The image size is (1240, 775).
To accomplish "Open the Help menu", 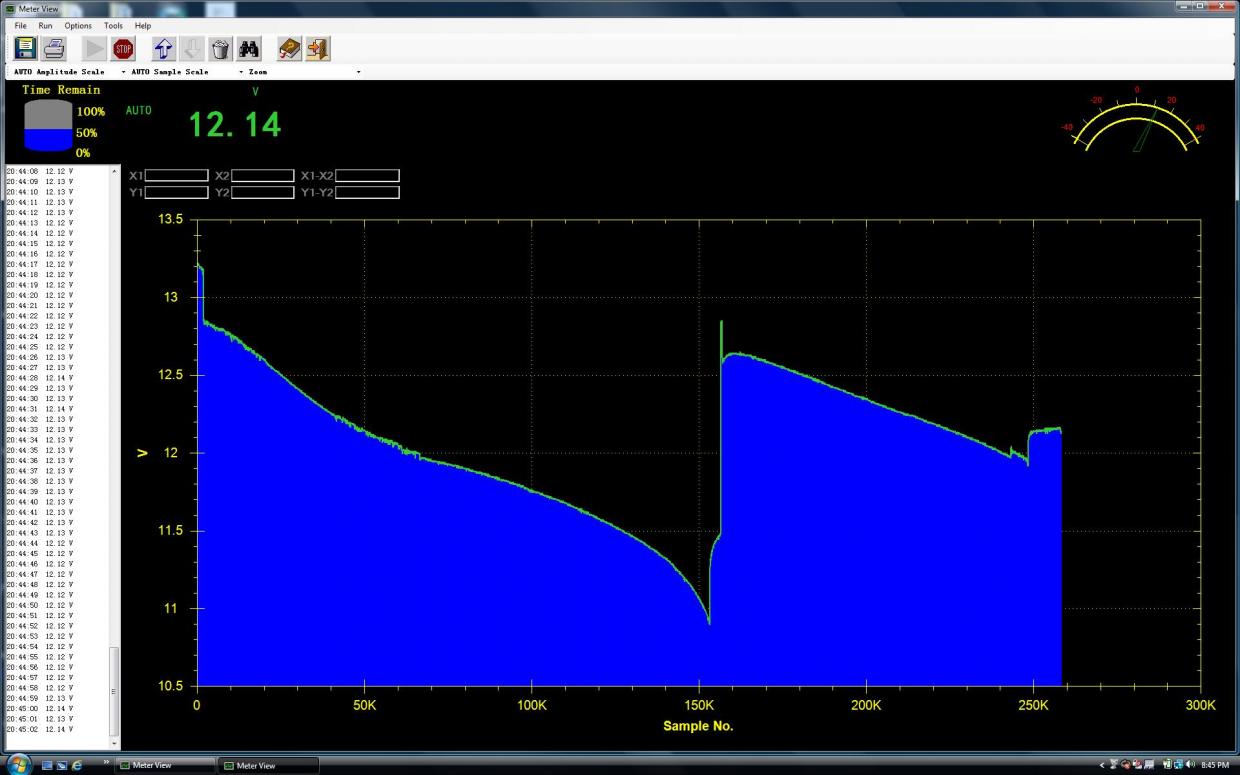I will tap(143, 25).
